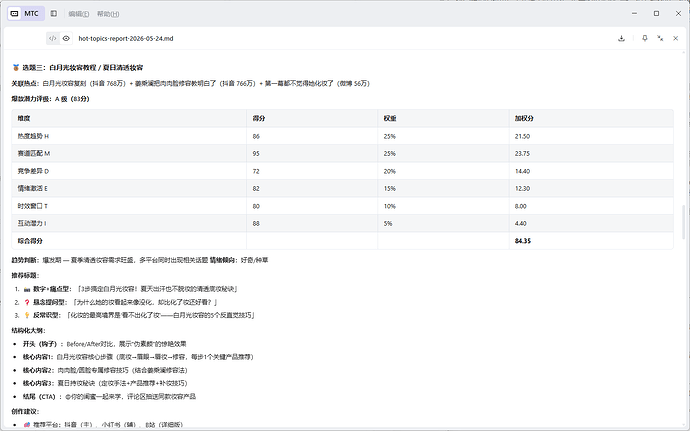Click the 权重 column header
The image size is (690, 431).
click(x=390, y=118)
